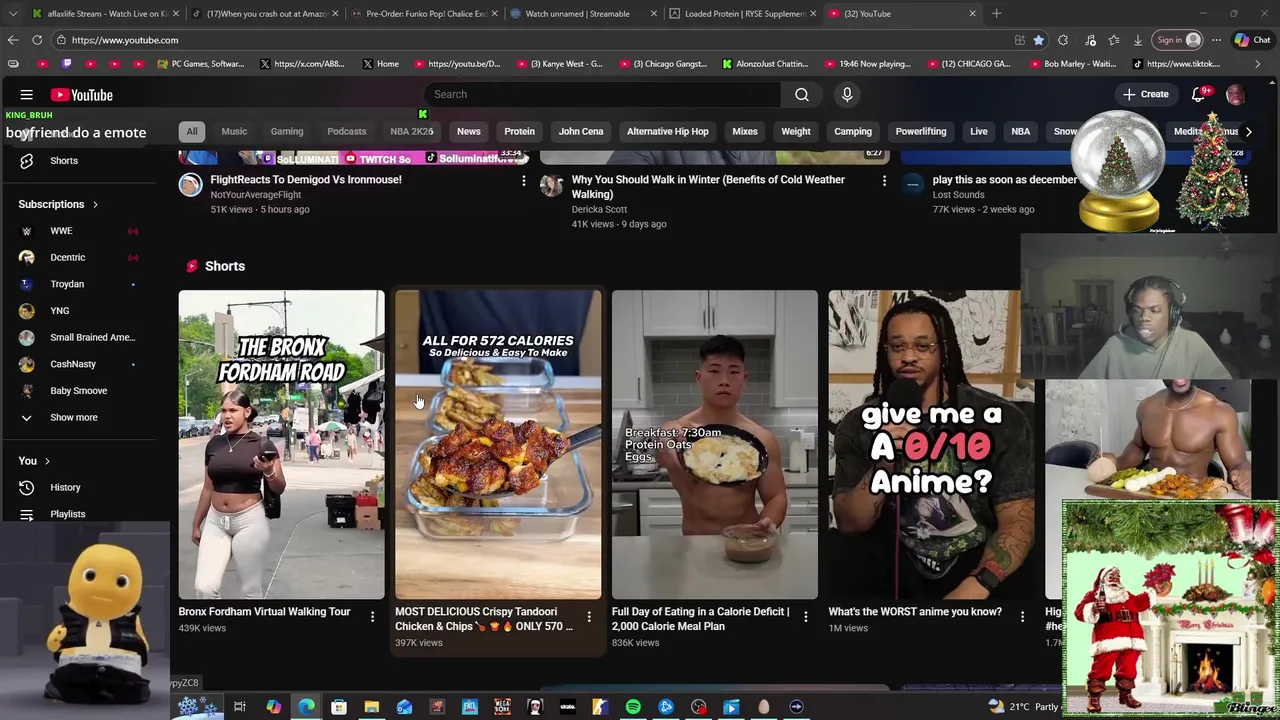Click the NotYourAverageFlight channel avatar
Viewport: 1280px width, 720px height.
(190, 185)
